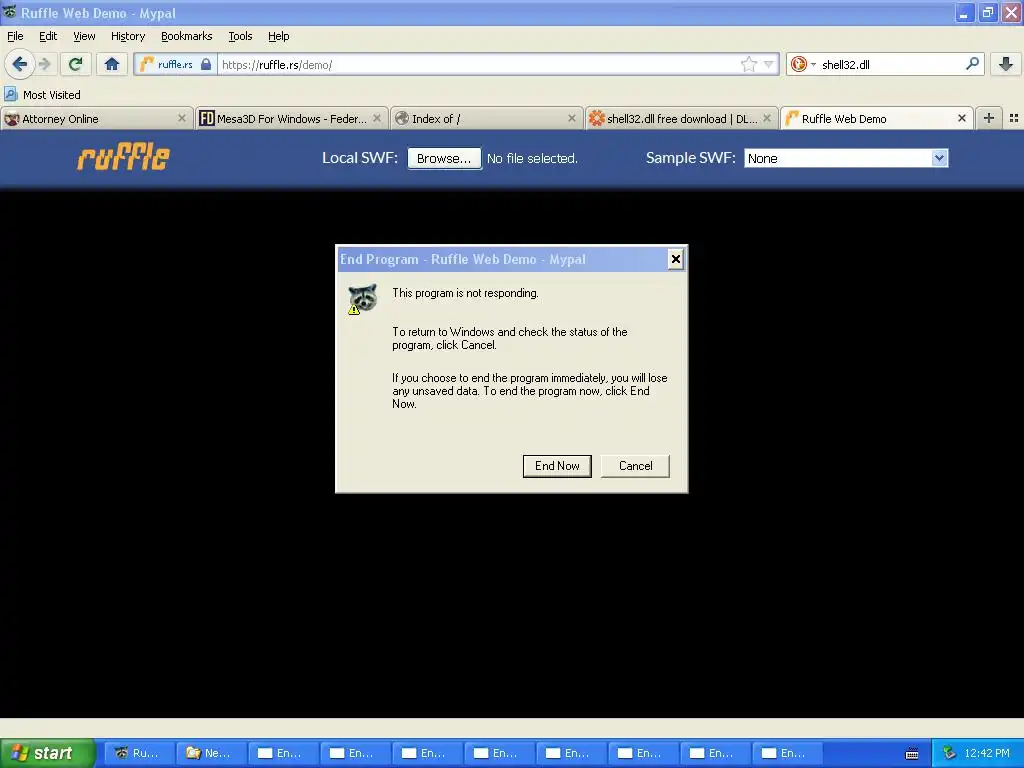The width and height of the screenshot is (1024, 768).
Task: Open the URL history dropdown arrow
Action: (x=769, y=64)
